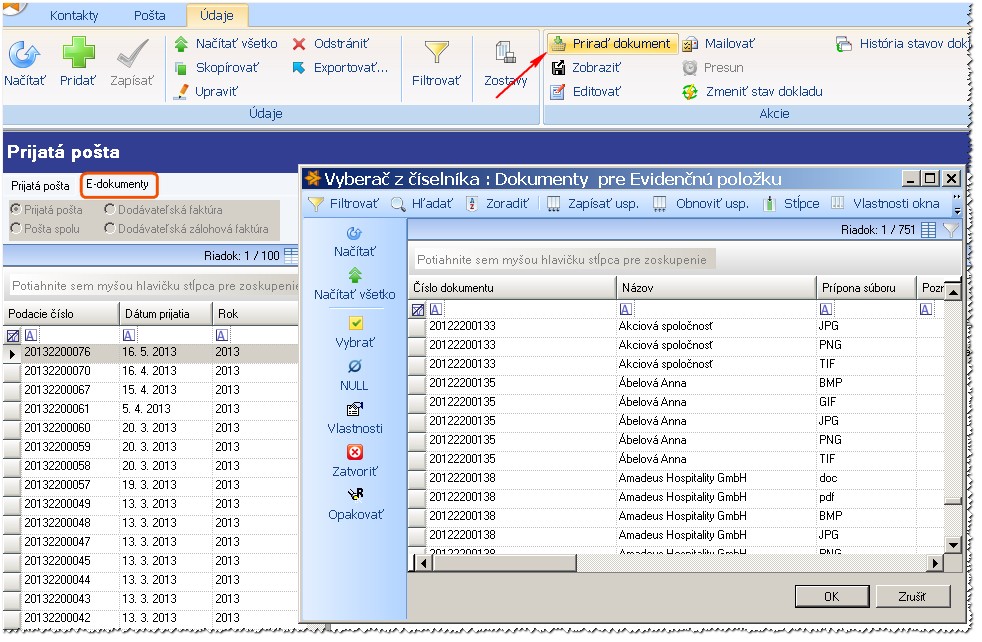Click the grid icon beside Riadok: 1 / 751
This screenshot has height=642, width=982.
[x=929, y=230]
